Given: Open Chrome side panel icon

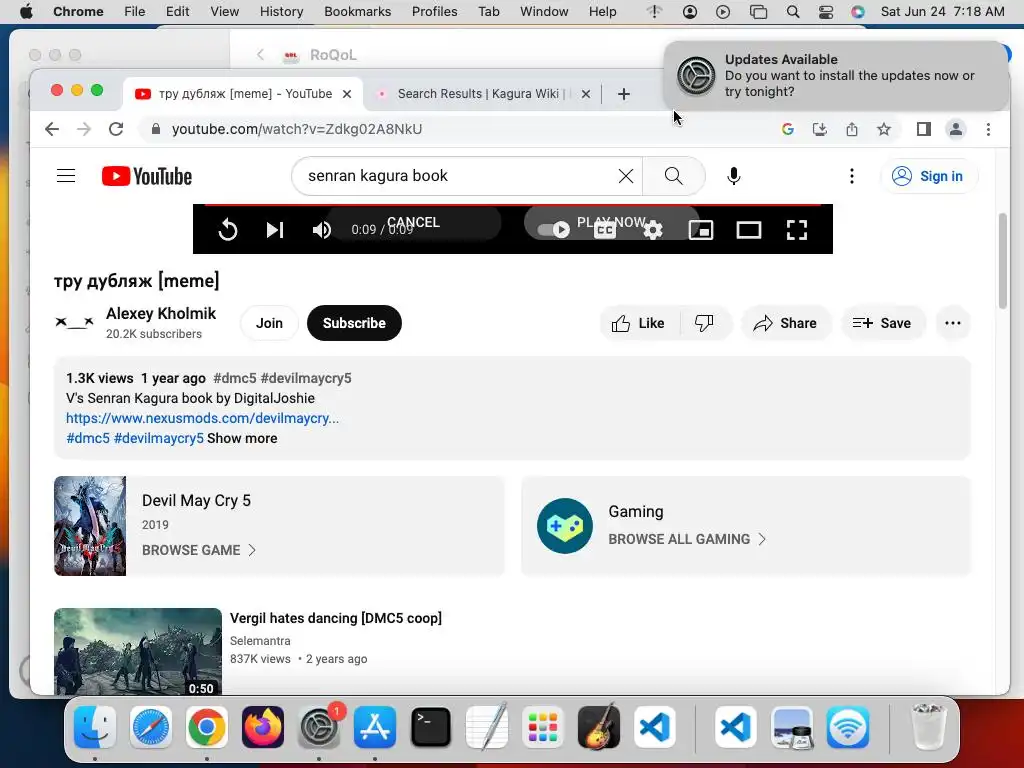Looking at the screenshot, I should coord(923,129).
